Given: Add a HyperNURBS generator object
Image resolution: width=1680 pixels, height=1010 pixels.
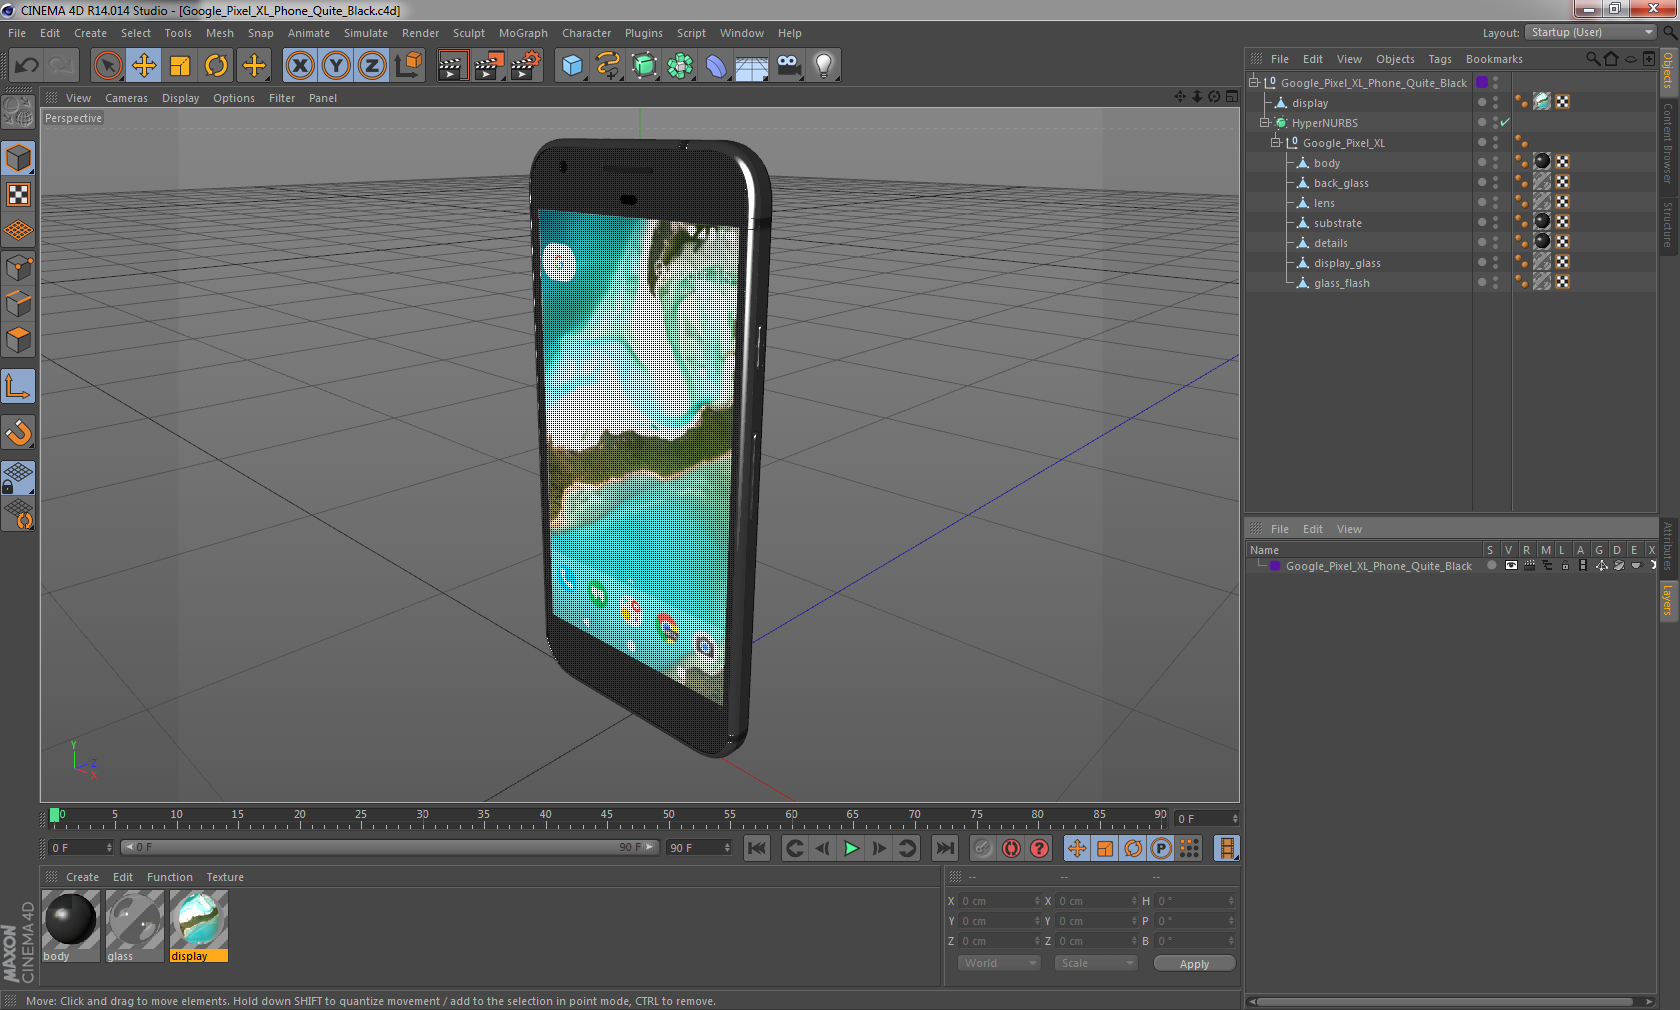Looking at the screenshot, I should tap(645, 66).
